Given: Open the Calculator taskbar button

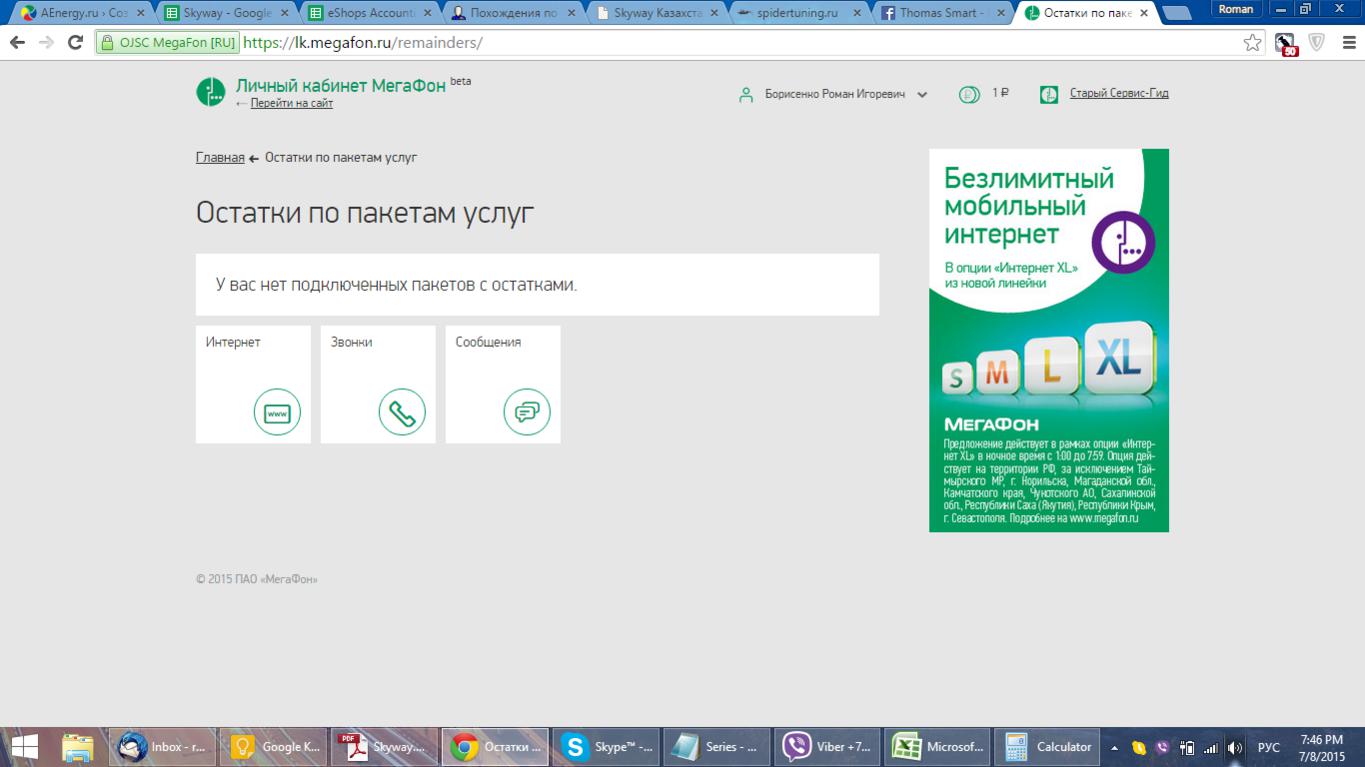Looking at the screenshot, I should coord(1049,747).
